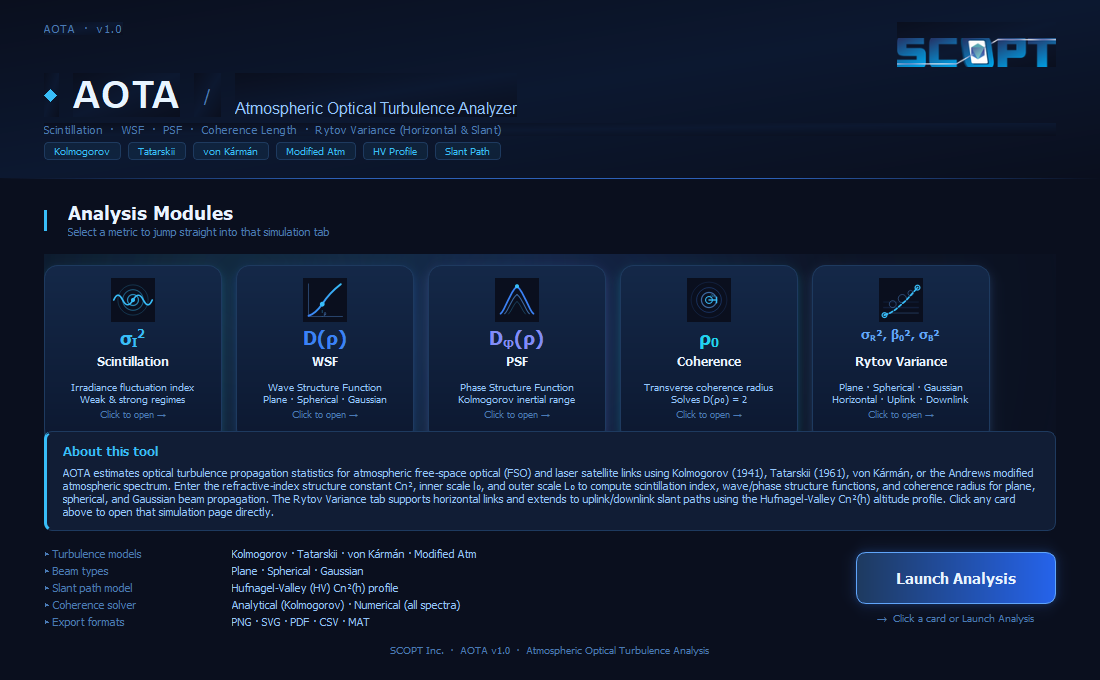Click the 'Beam types' row label
This screenshot has width=1100, height=680.
point(80,571)
